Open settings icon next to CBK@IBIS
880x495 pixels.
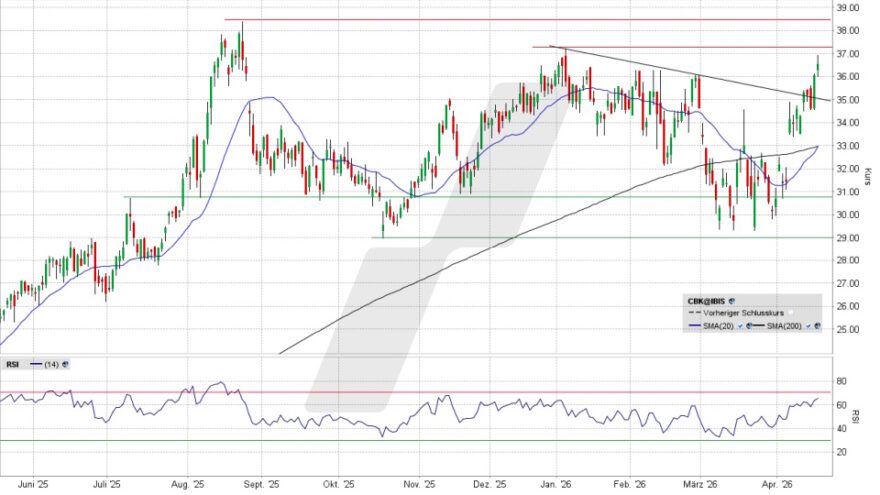pyautogui.click(x=732, y=300)
